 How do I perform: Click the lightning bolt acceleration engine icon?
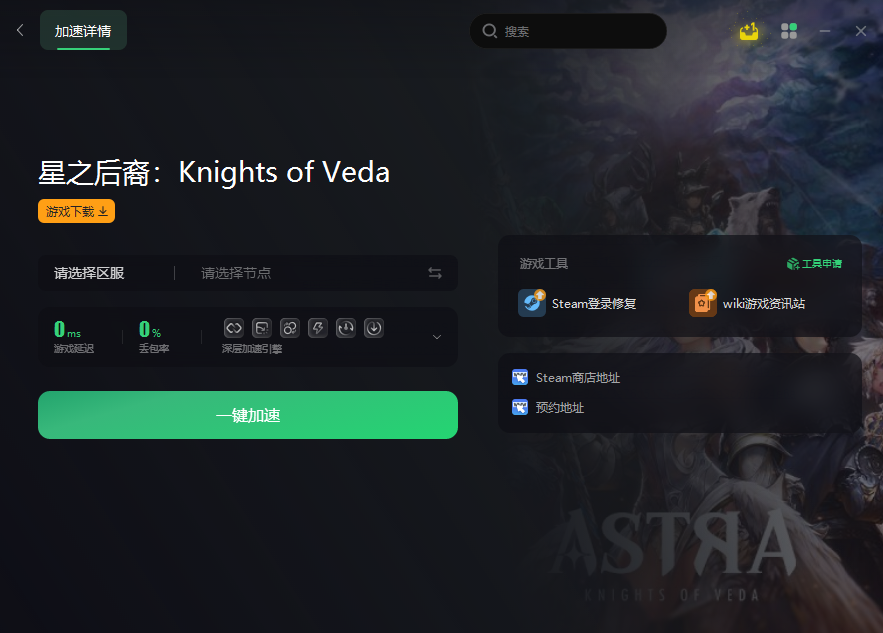[x=318, y=328]
